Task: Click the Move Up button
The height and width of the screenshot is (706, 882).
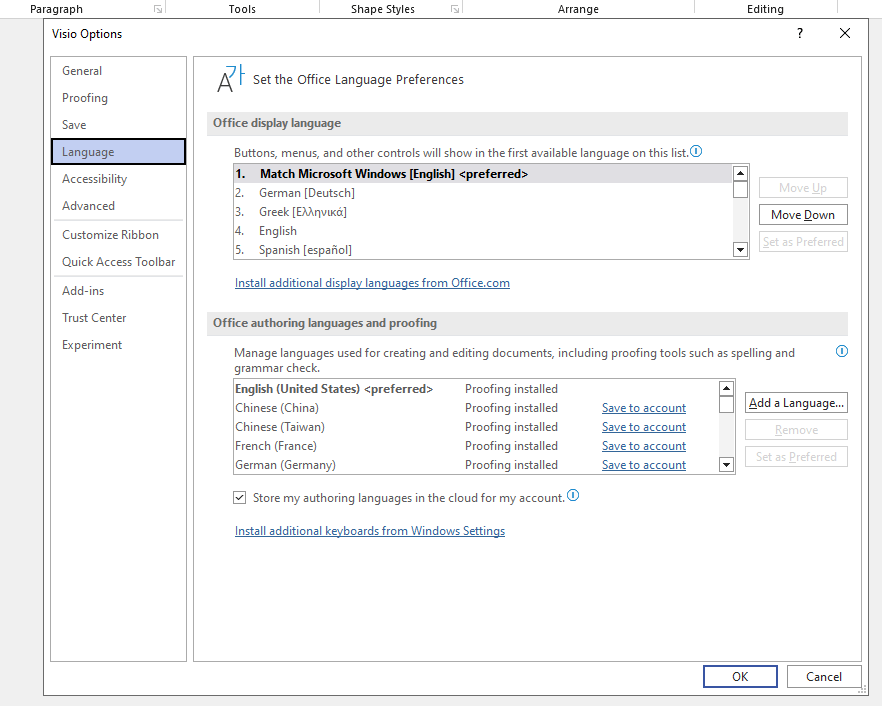Action: (x=803, y=188)
